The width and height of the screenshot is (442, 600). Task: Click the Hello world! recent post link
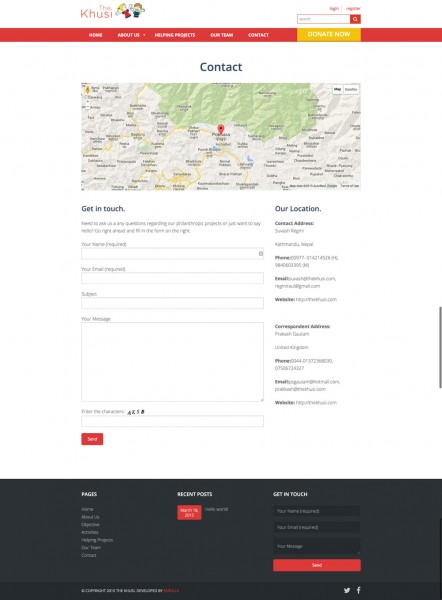[x=217, y=509]
